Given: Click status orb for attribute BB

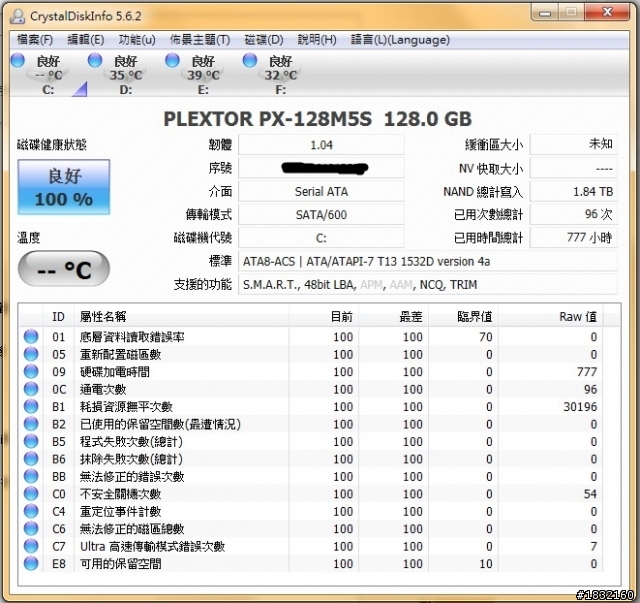Looking at the screenshot, I should tap(31, 476).
